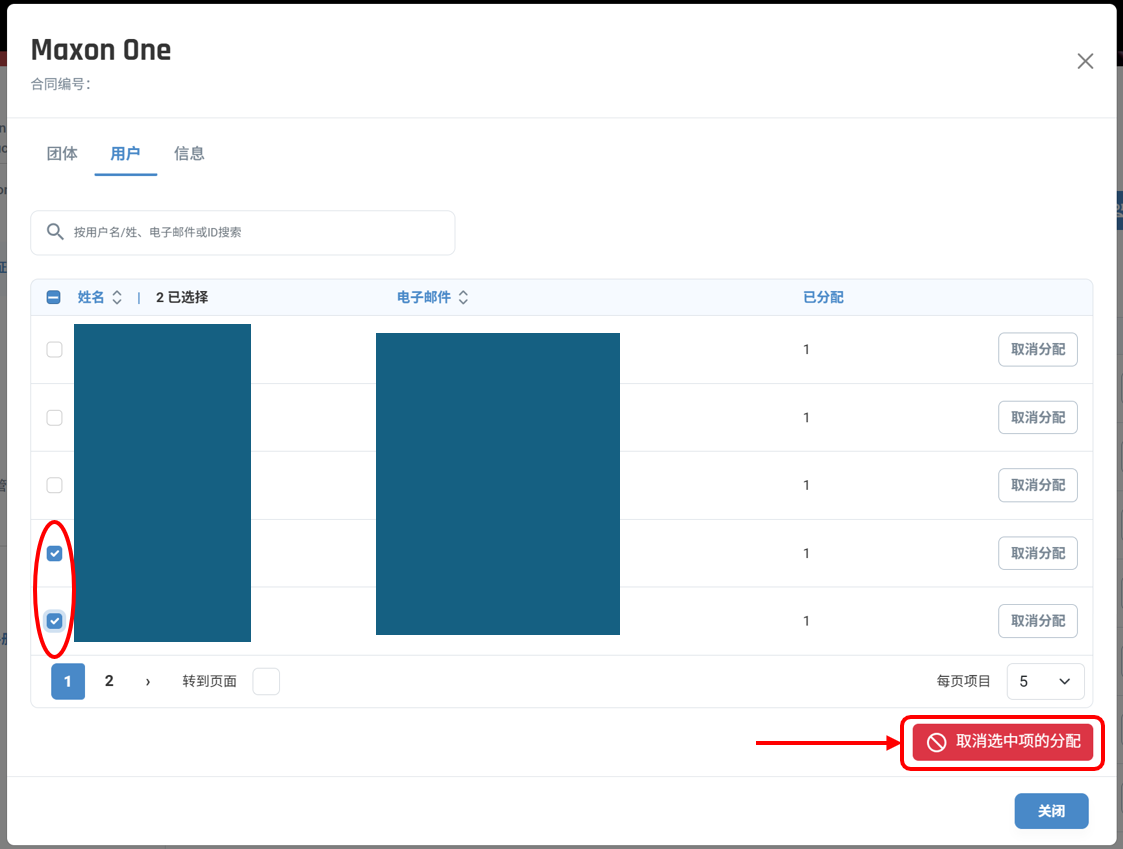Image resolution: width=1123 pixels, height=849 pixels.
Task: Uncheck the fifth row checkbox
Action: click(54, 620)
